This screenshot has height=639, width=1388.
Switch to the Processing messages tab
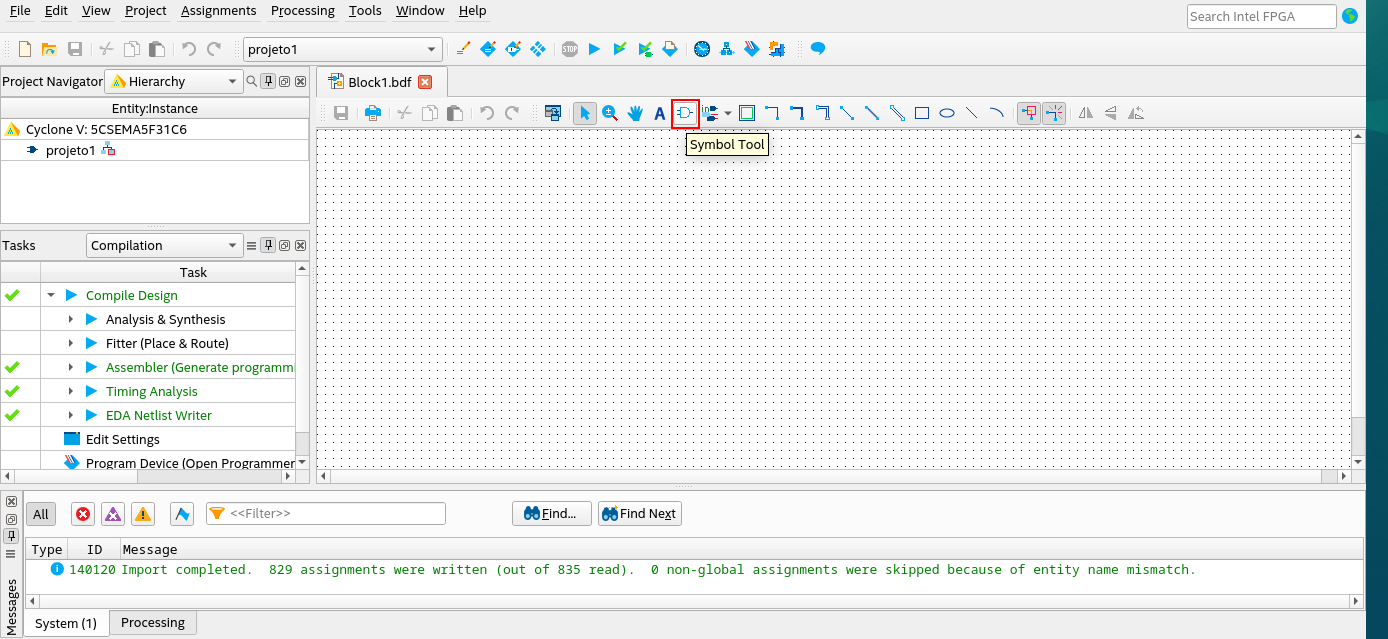coord(153,622)
